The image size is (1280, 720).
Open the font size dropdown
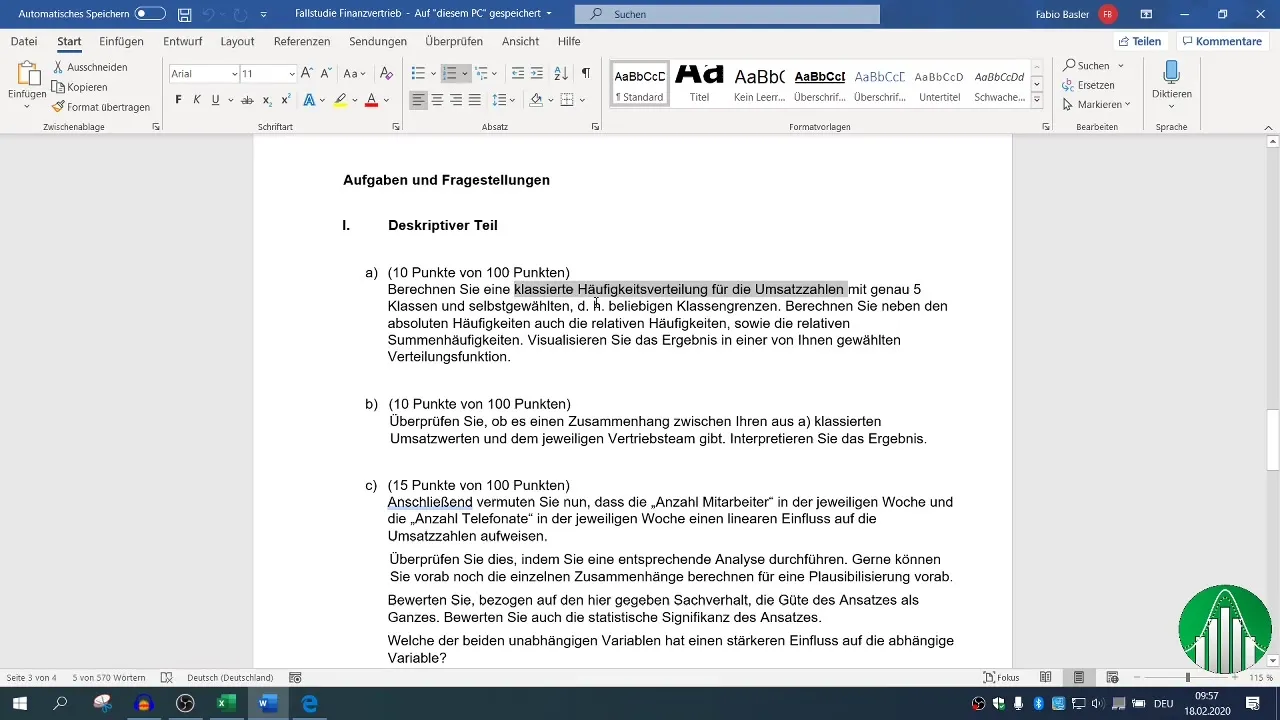[x=292, y=74]
